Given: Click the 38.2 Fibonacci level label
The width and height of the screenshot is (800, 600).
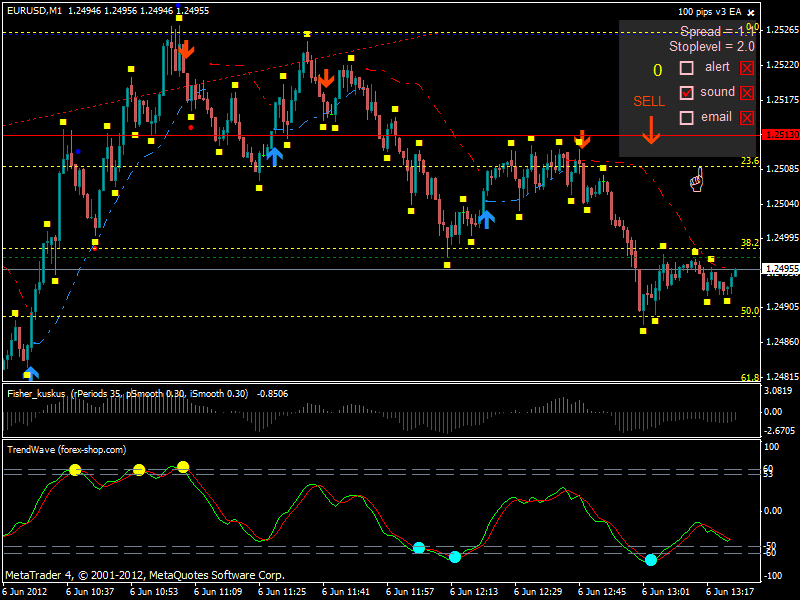Looking at the screenshot, I should click(750, 242).
